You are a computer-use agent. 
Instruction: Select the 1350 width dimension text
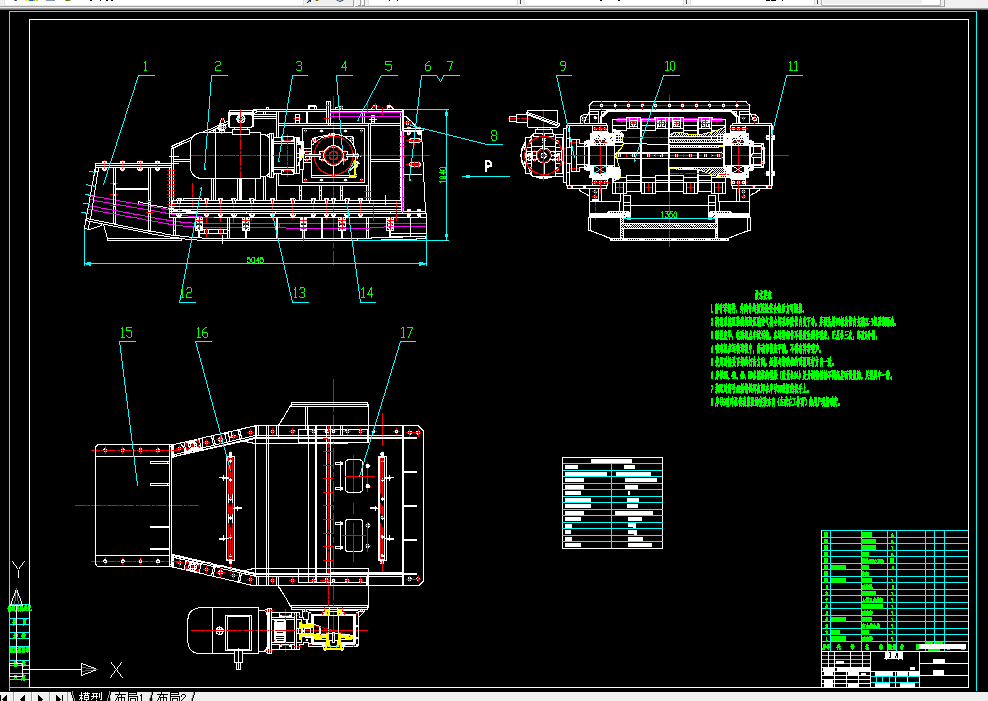669,215
